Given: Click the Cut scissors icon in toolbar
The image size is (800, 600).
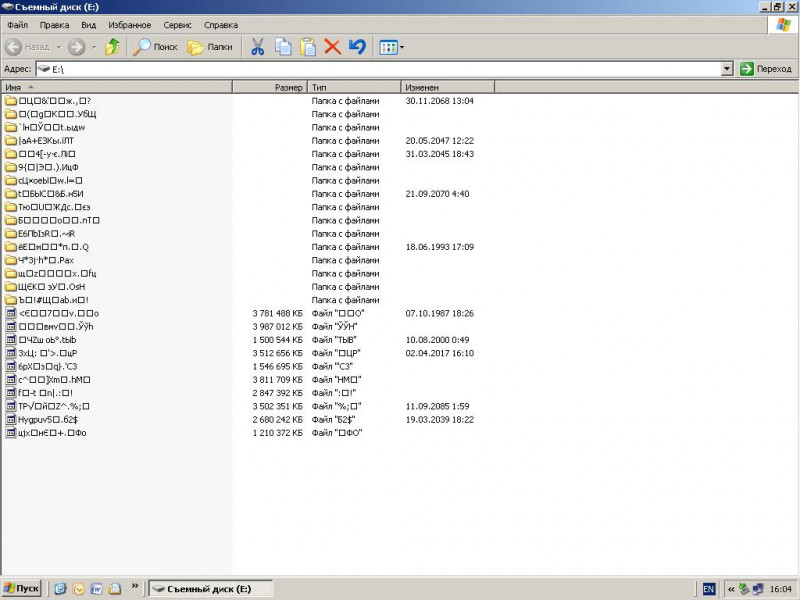Looking at the screenshot, I should tap(257, 47).
